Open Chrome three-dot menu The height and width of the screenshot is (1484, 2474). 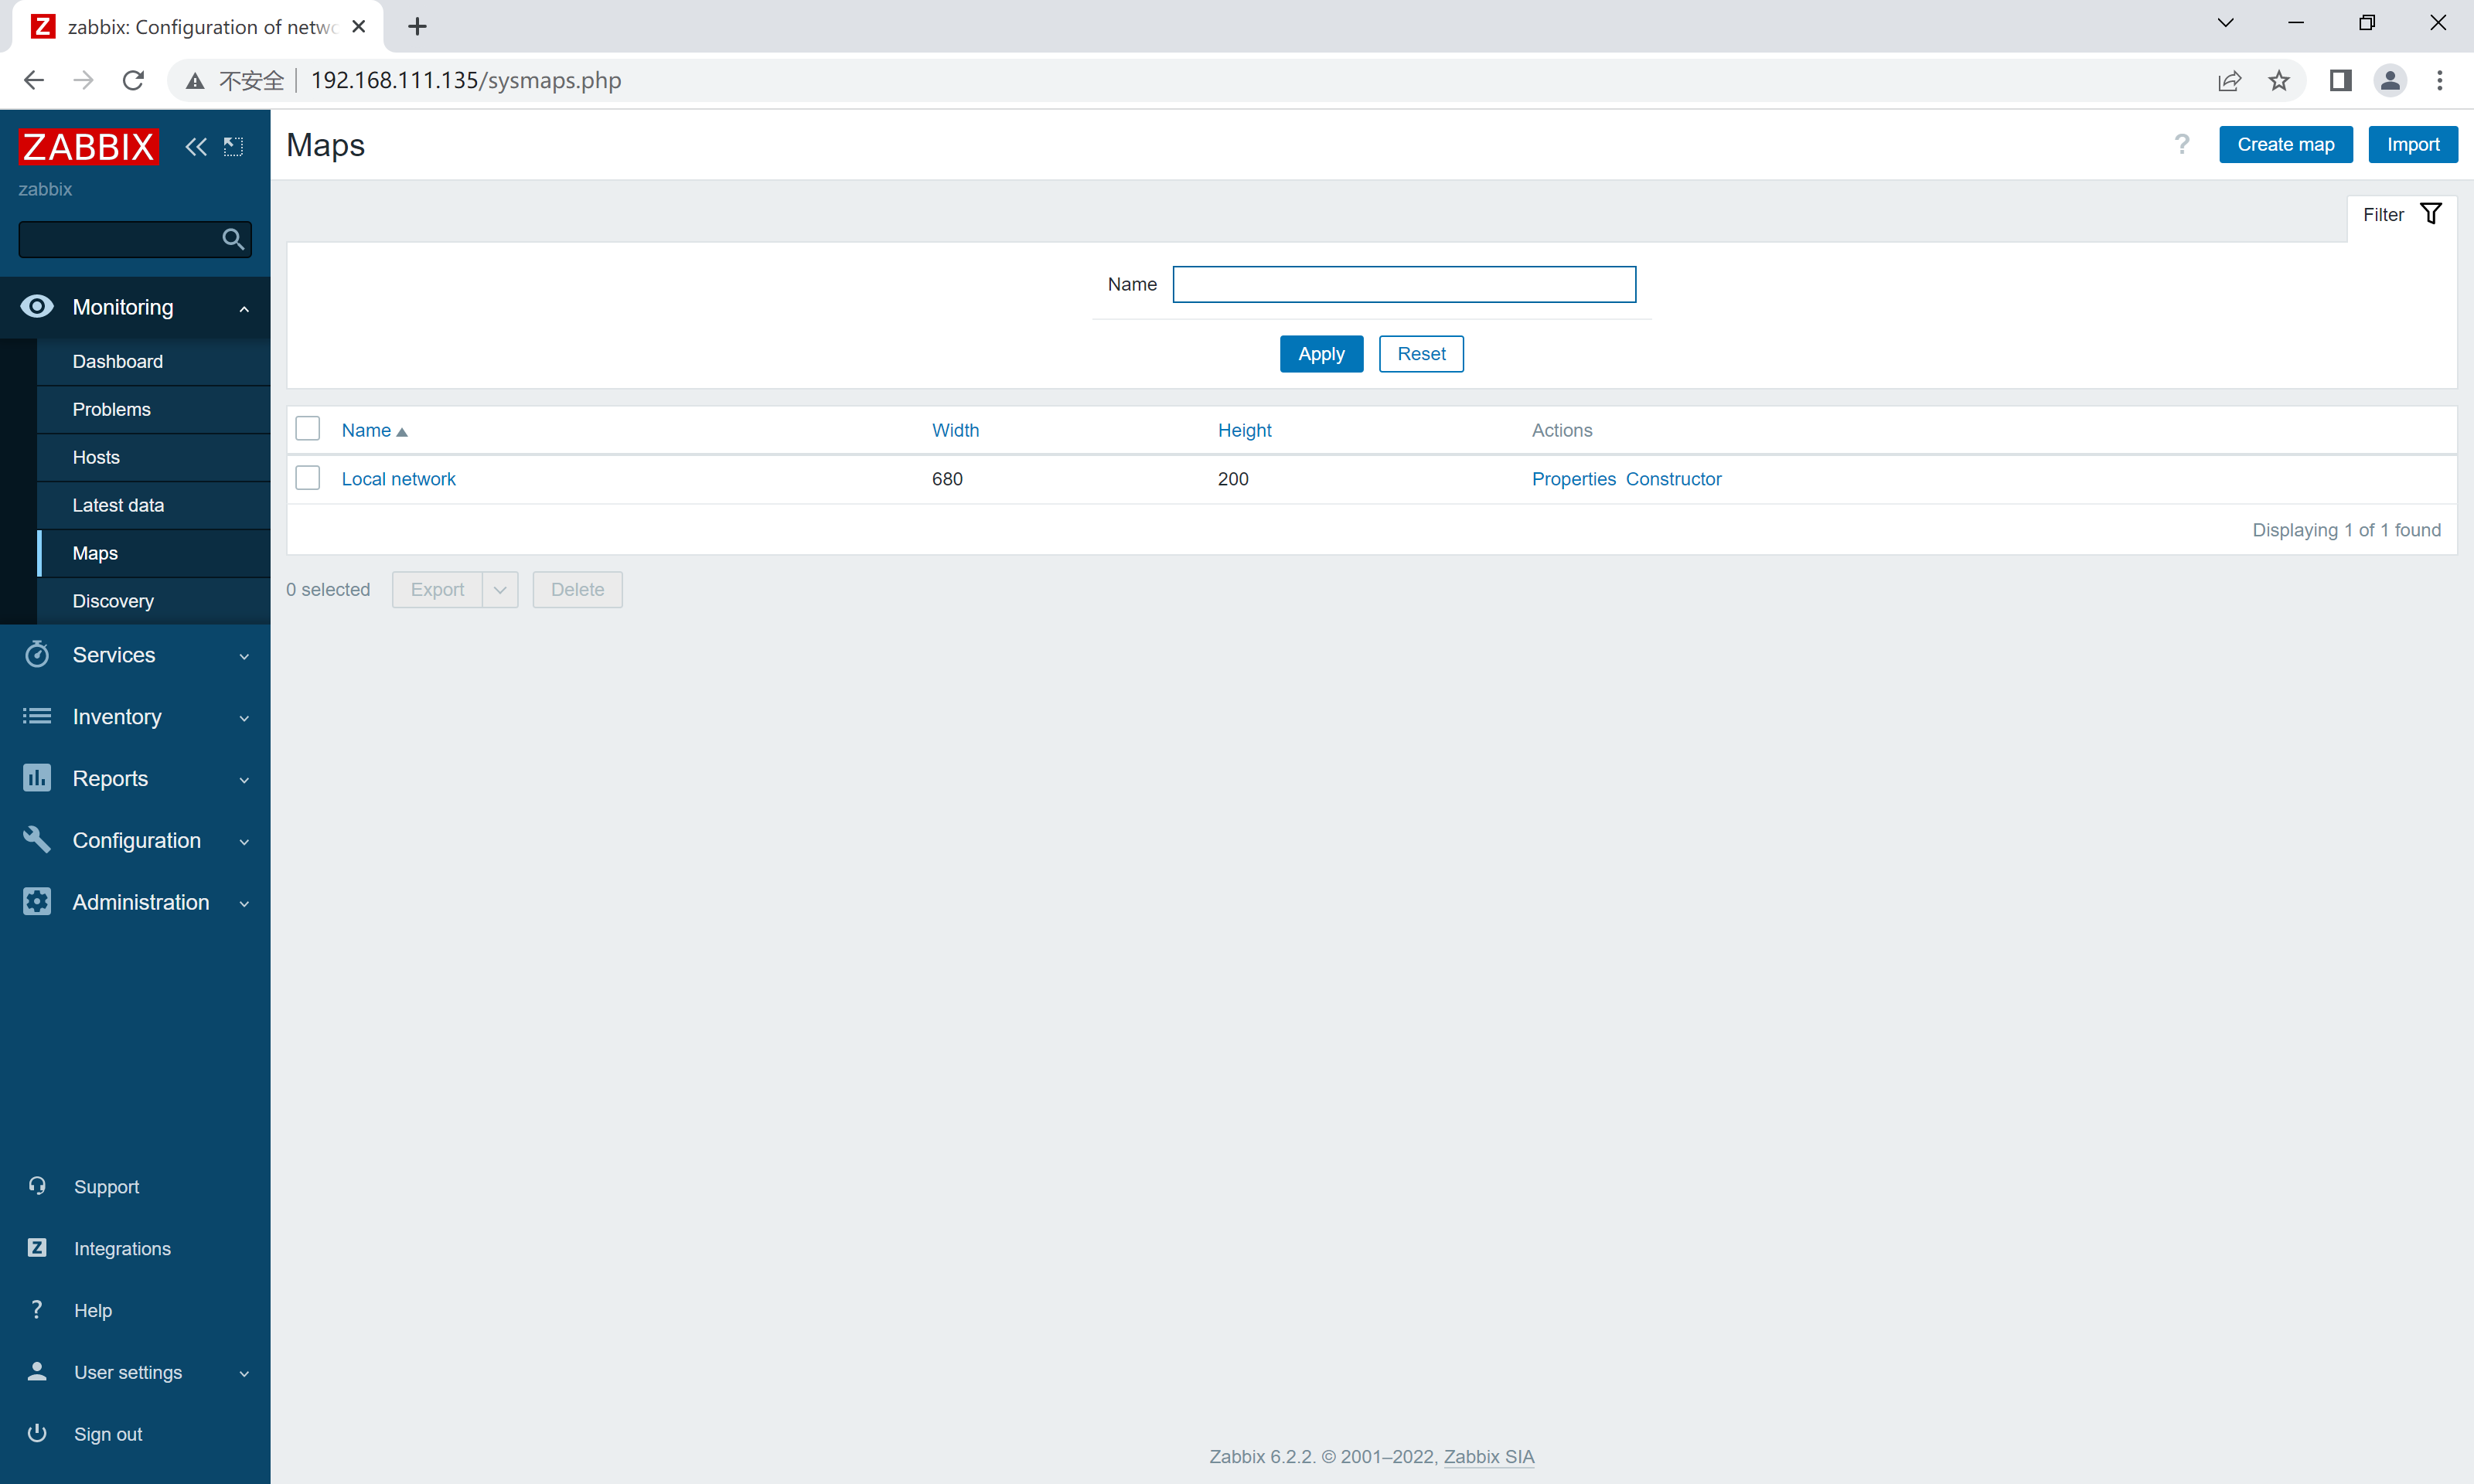point(2440,80)
